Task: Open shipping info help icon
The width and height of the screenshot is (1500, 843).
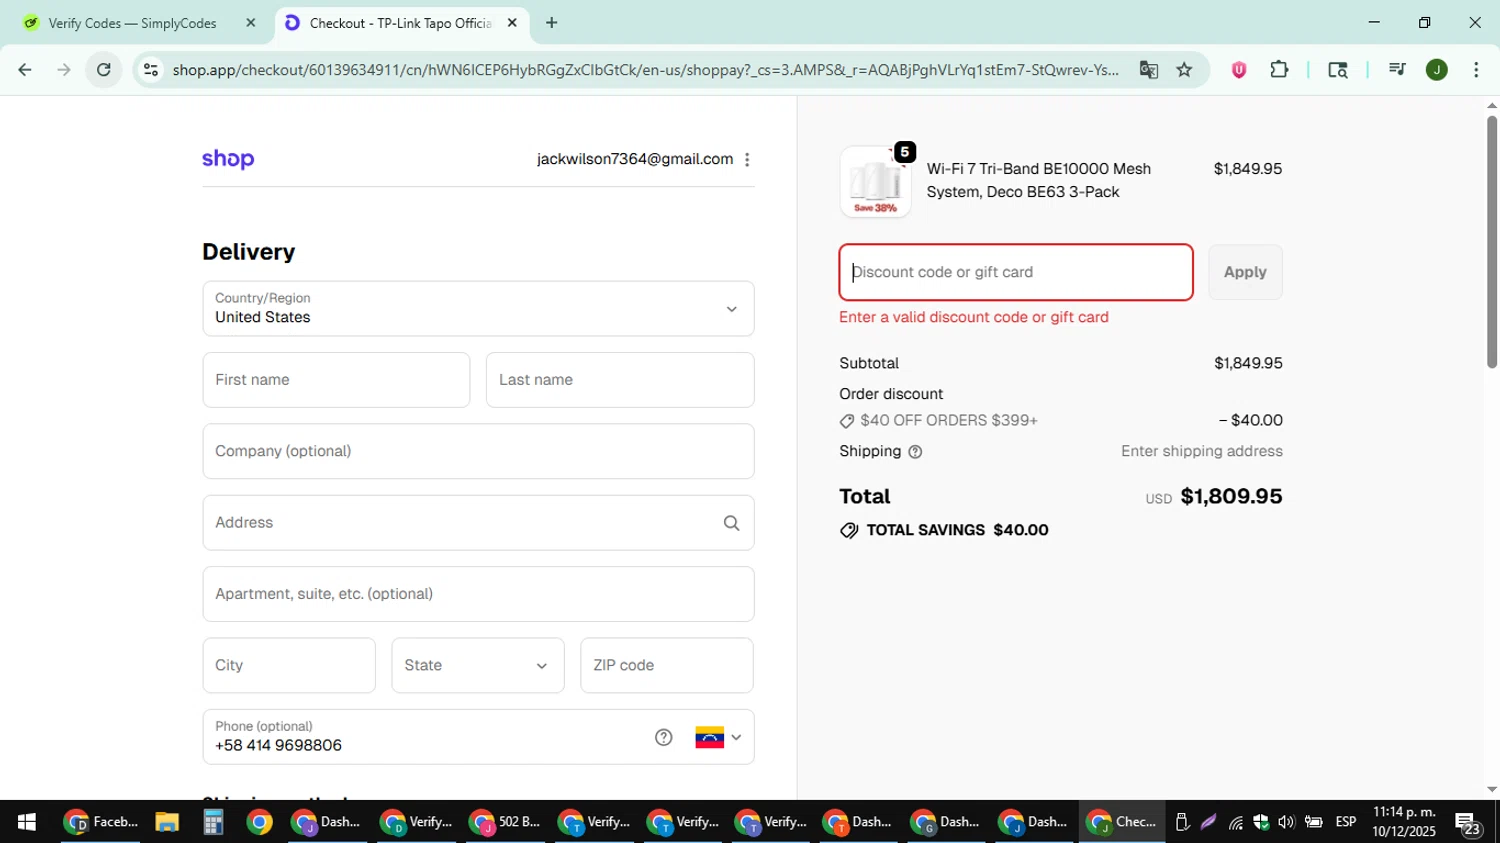Action: pos(915,452)
